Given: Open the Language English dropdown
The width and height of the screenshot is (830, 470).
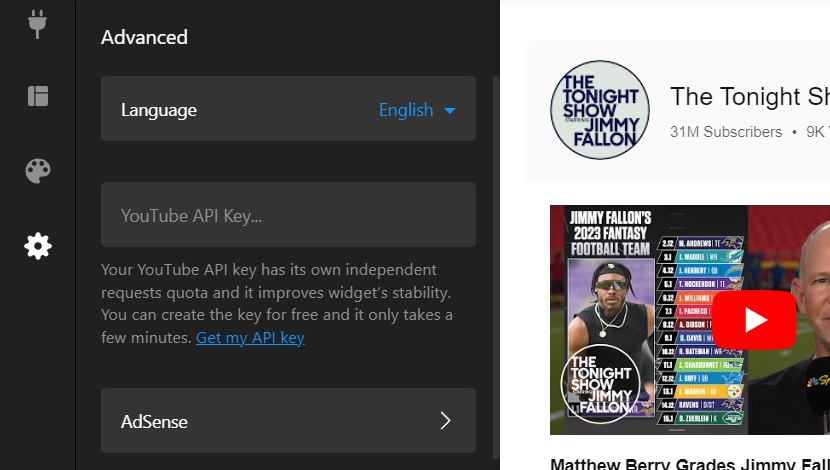Looking at the screenshot, I should (288, 109).
